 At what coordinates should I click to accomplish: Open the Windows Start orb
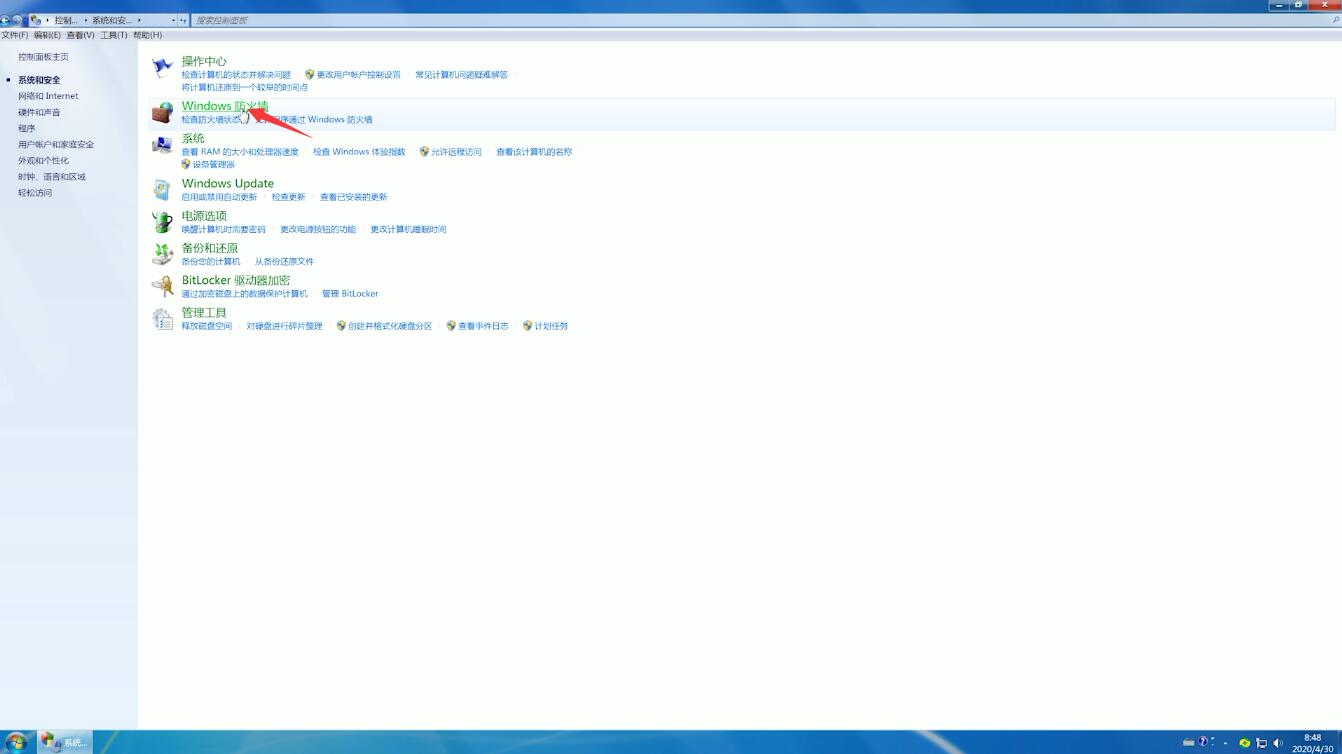click(16, 742)
